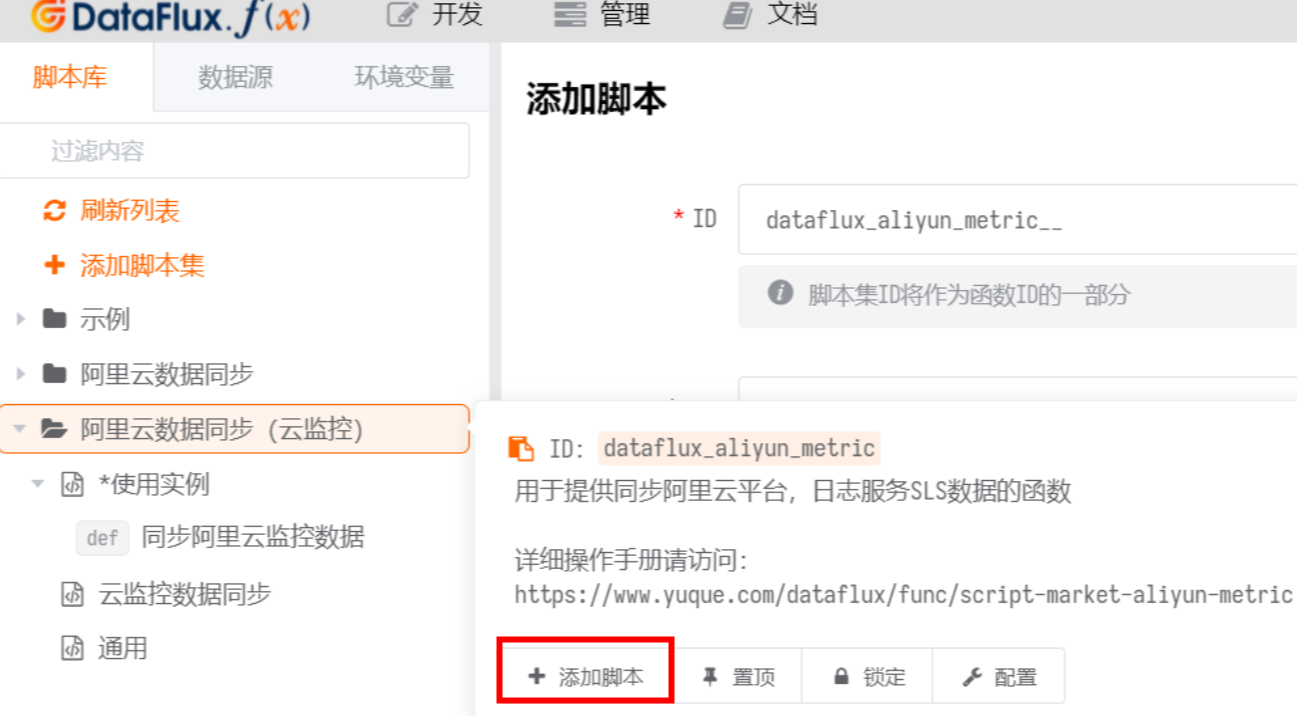The image size is (1297, 716).
Task: Collapse the 阿里云数据同步（云监控）folder arrow
Action: click(19, 430)
